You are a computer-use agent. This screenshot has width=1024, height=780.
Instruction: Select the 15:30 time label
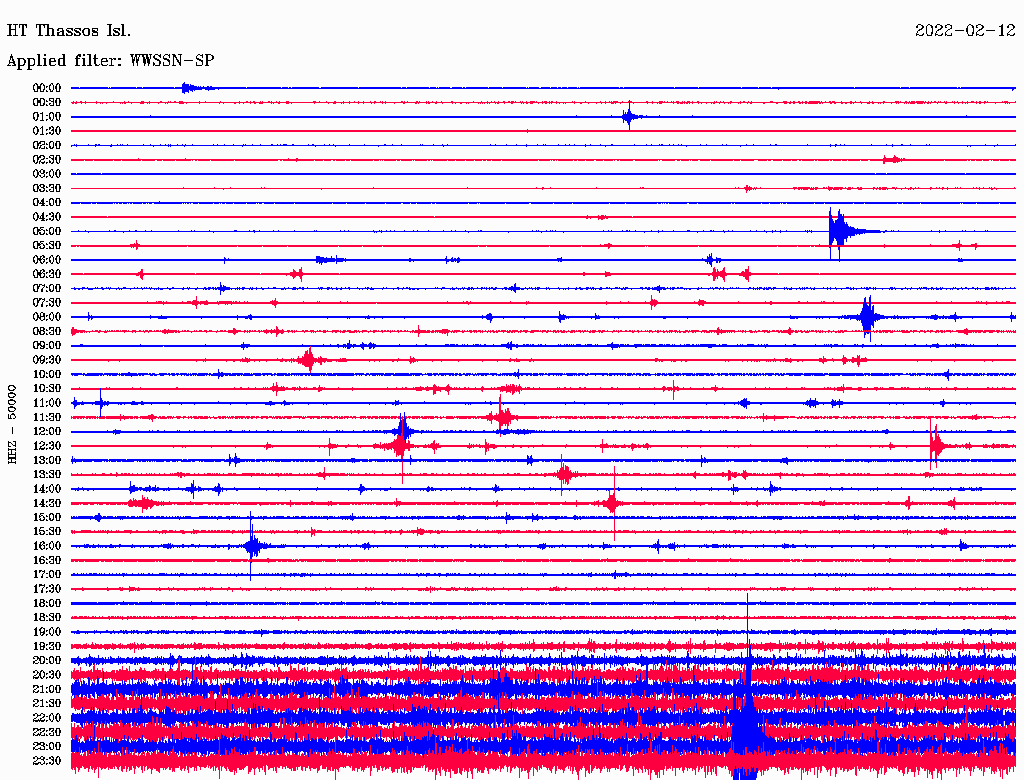46,532
